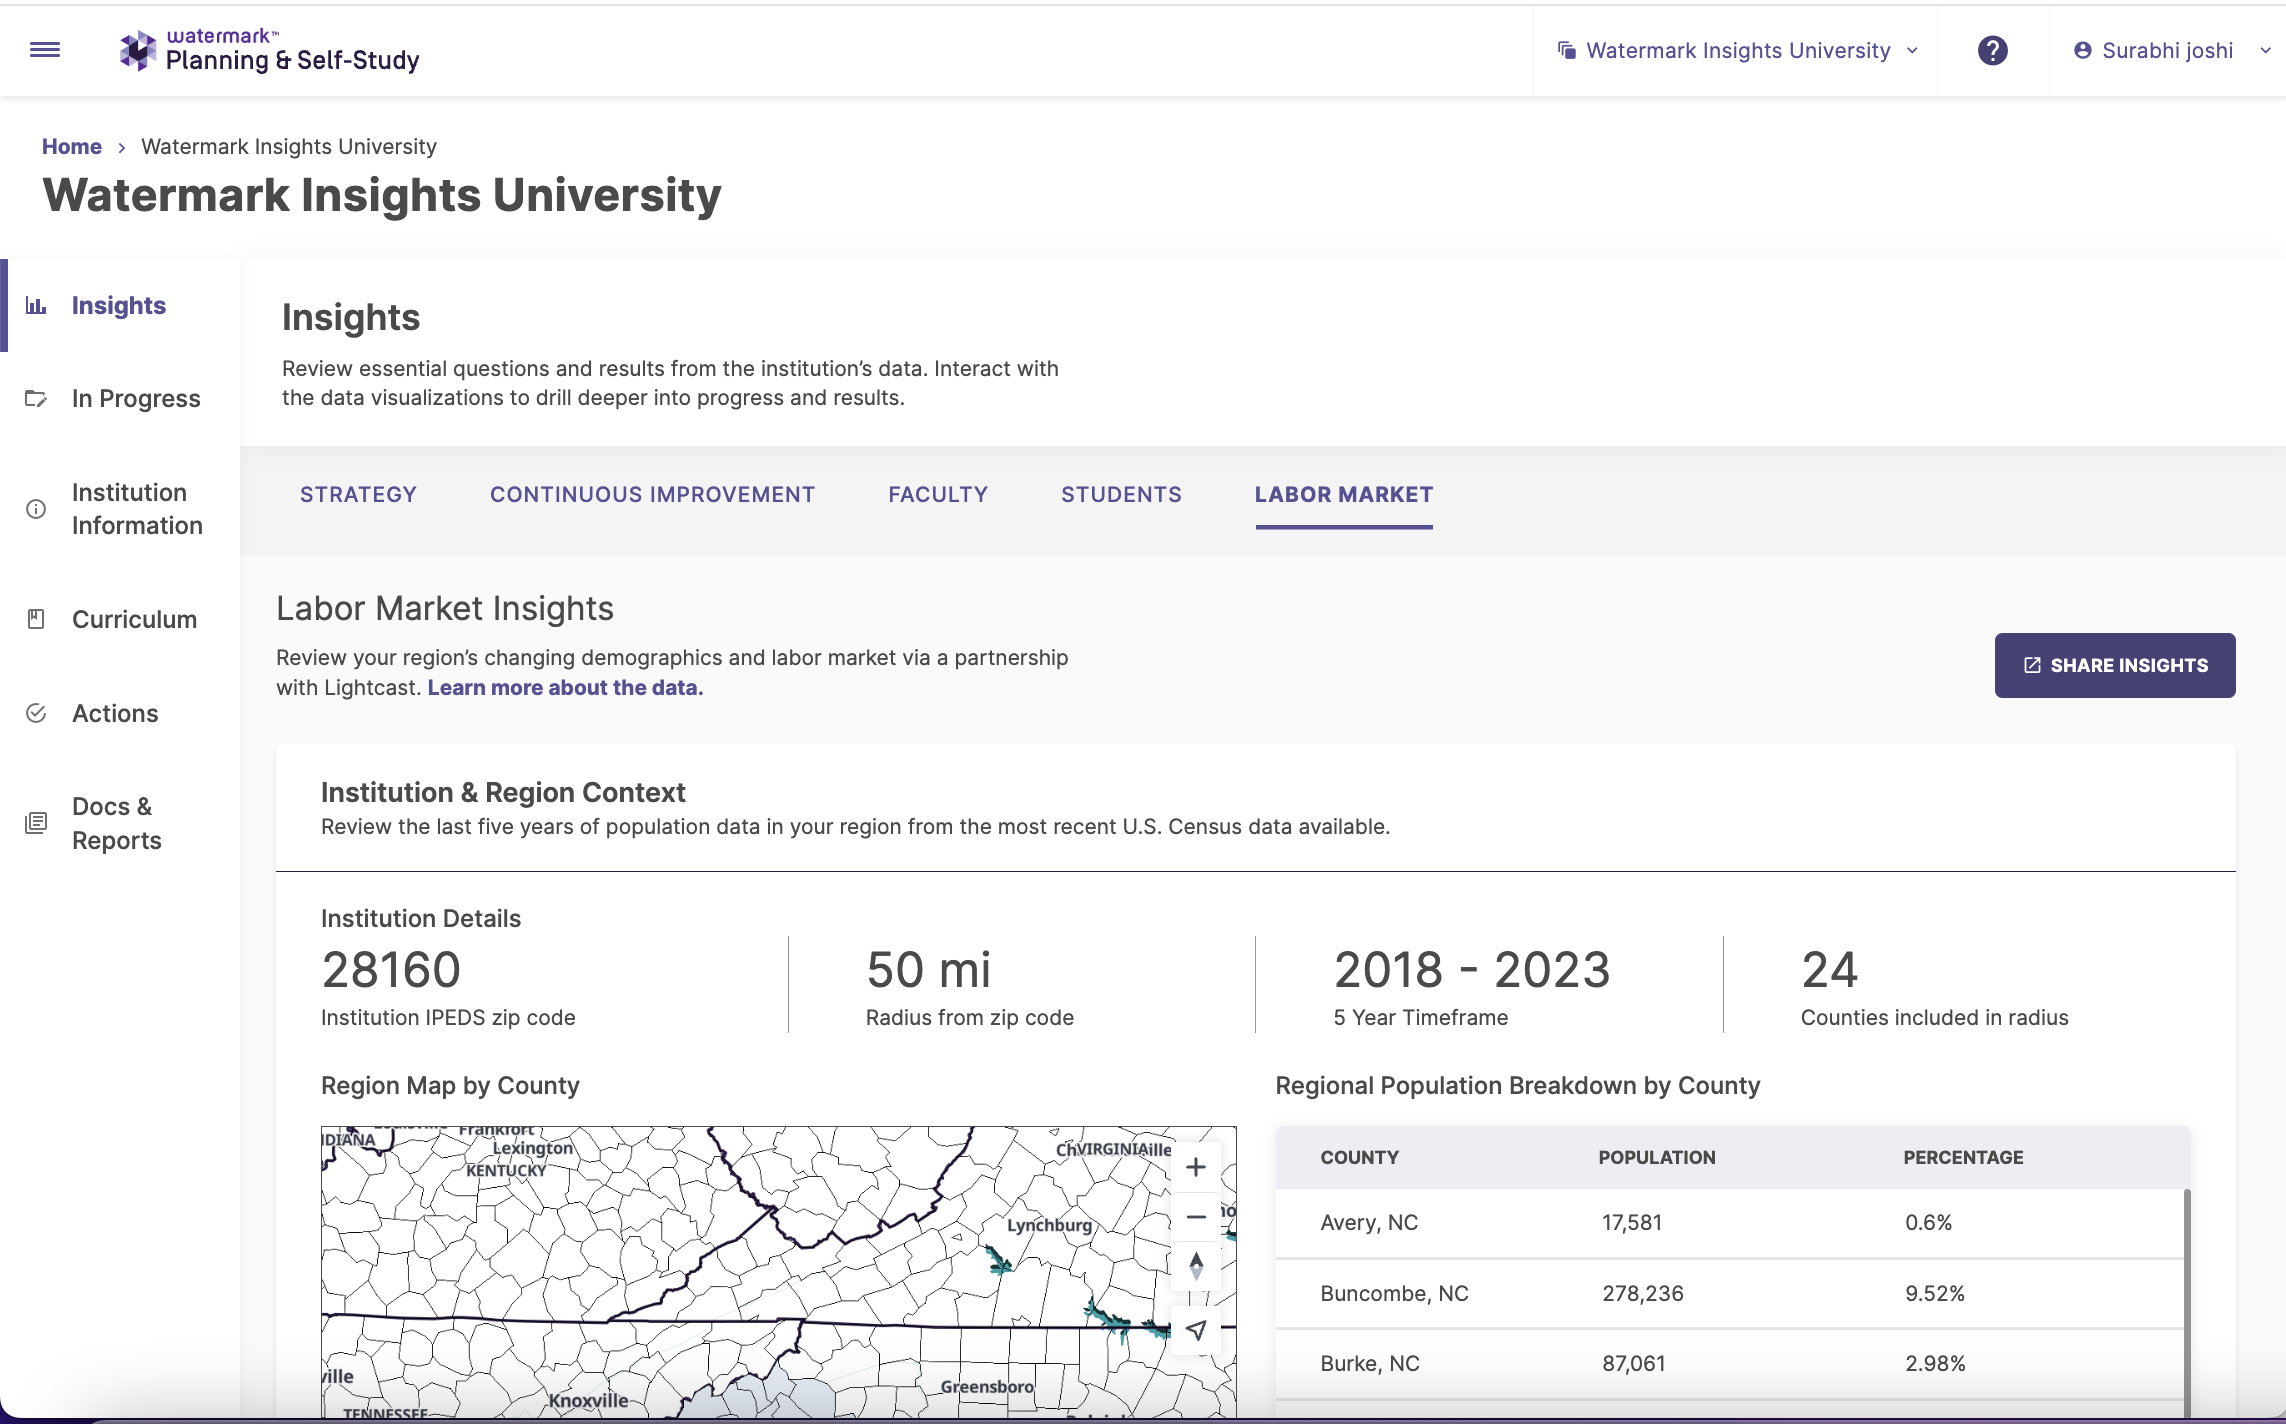2286x1424 pixels.
Task: Click the user avatar icon beside Surabhi joshi
Action: [x=2082, y=51]
